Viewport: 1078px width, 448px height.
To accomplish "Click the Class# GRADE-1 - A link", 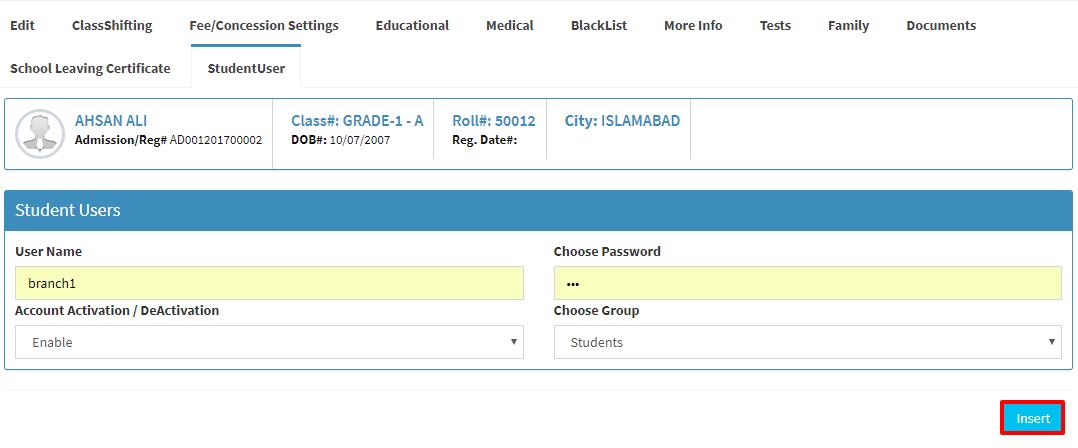I will [358, 121].
